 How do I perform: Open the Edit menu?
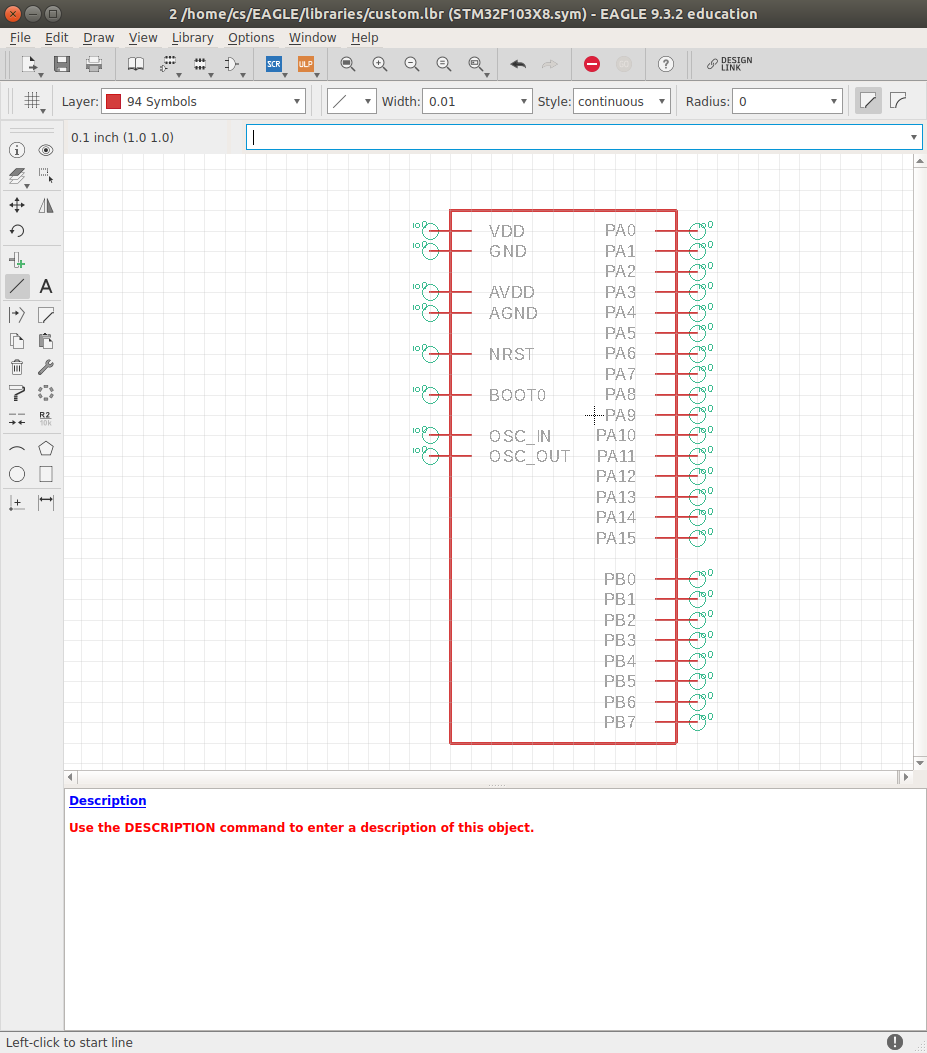pyautogui.click(x=56, y=38)
